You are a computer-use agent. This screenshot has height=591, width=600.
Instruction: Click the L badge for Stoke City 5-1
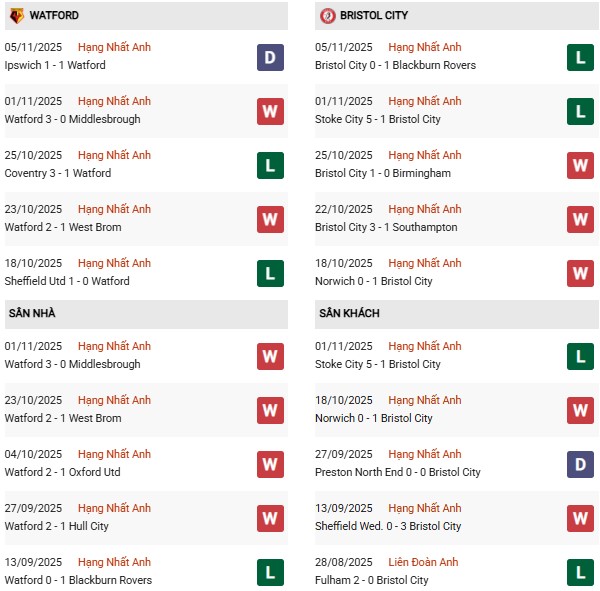click(580, 111)
